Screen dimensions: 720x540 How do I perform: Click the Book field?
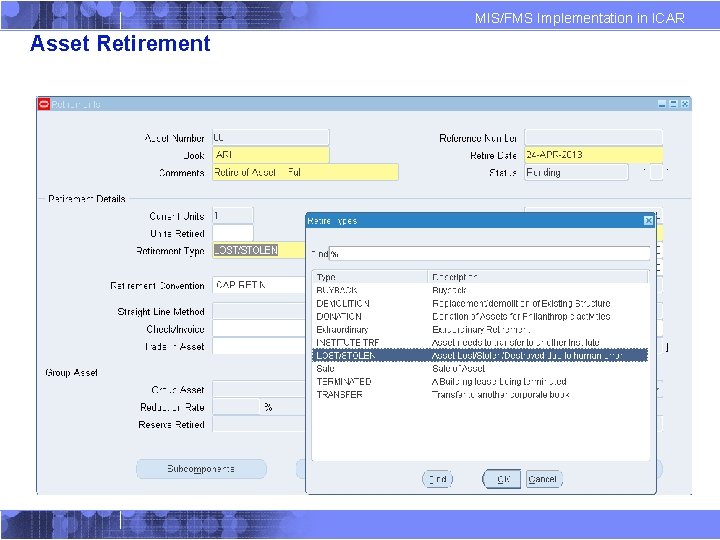pos(270,155)
